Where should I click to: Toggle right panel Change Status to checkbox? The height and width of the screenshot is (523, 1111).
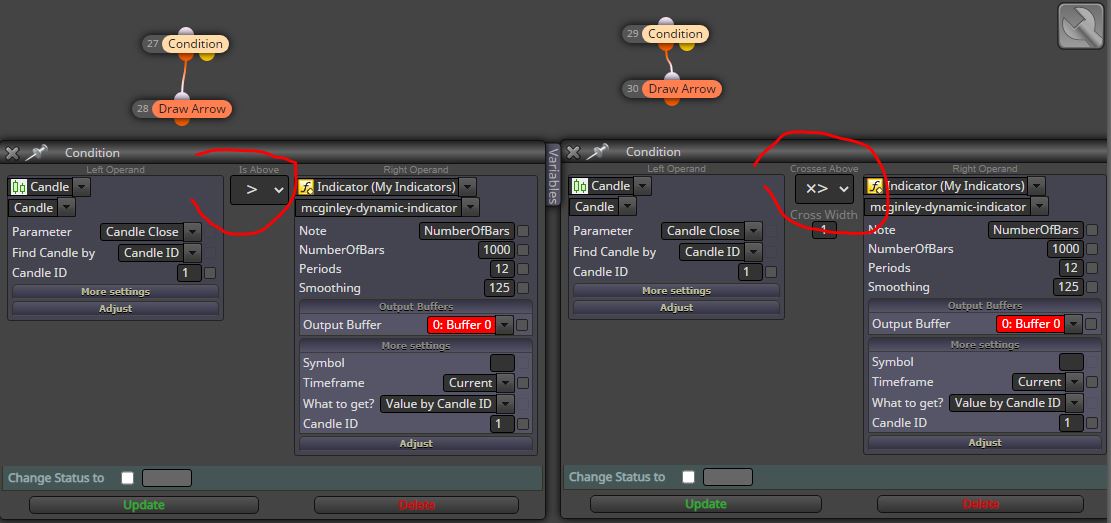pyautogui.click(x=688, y=477)
